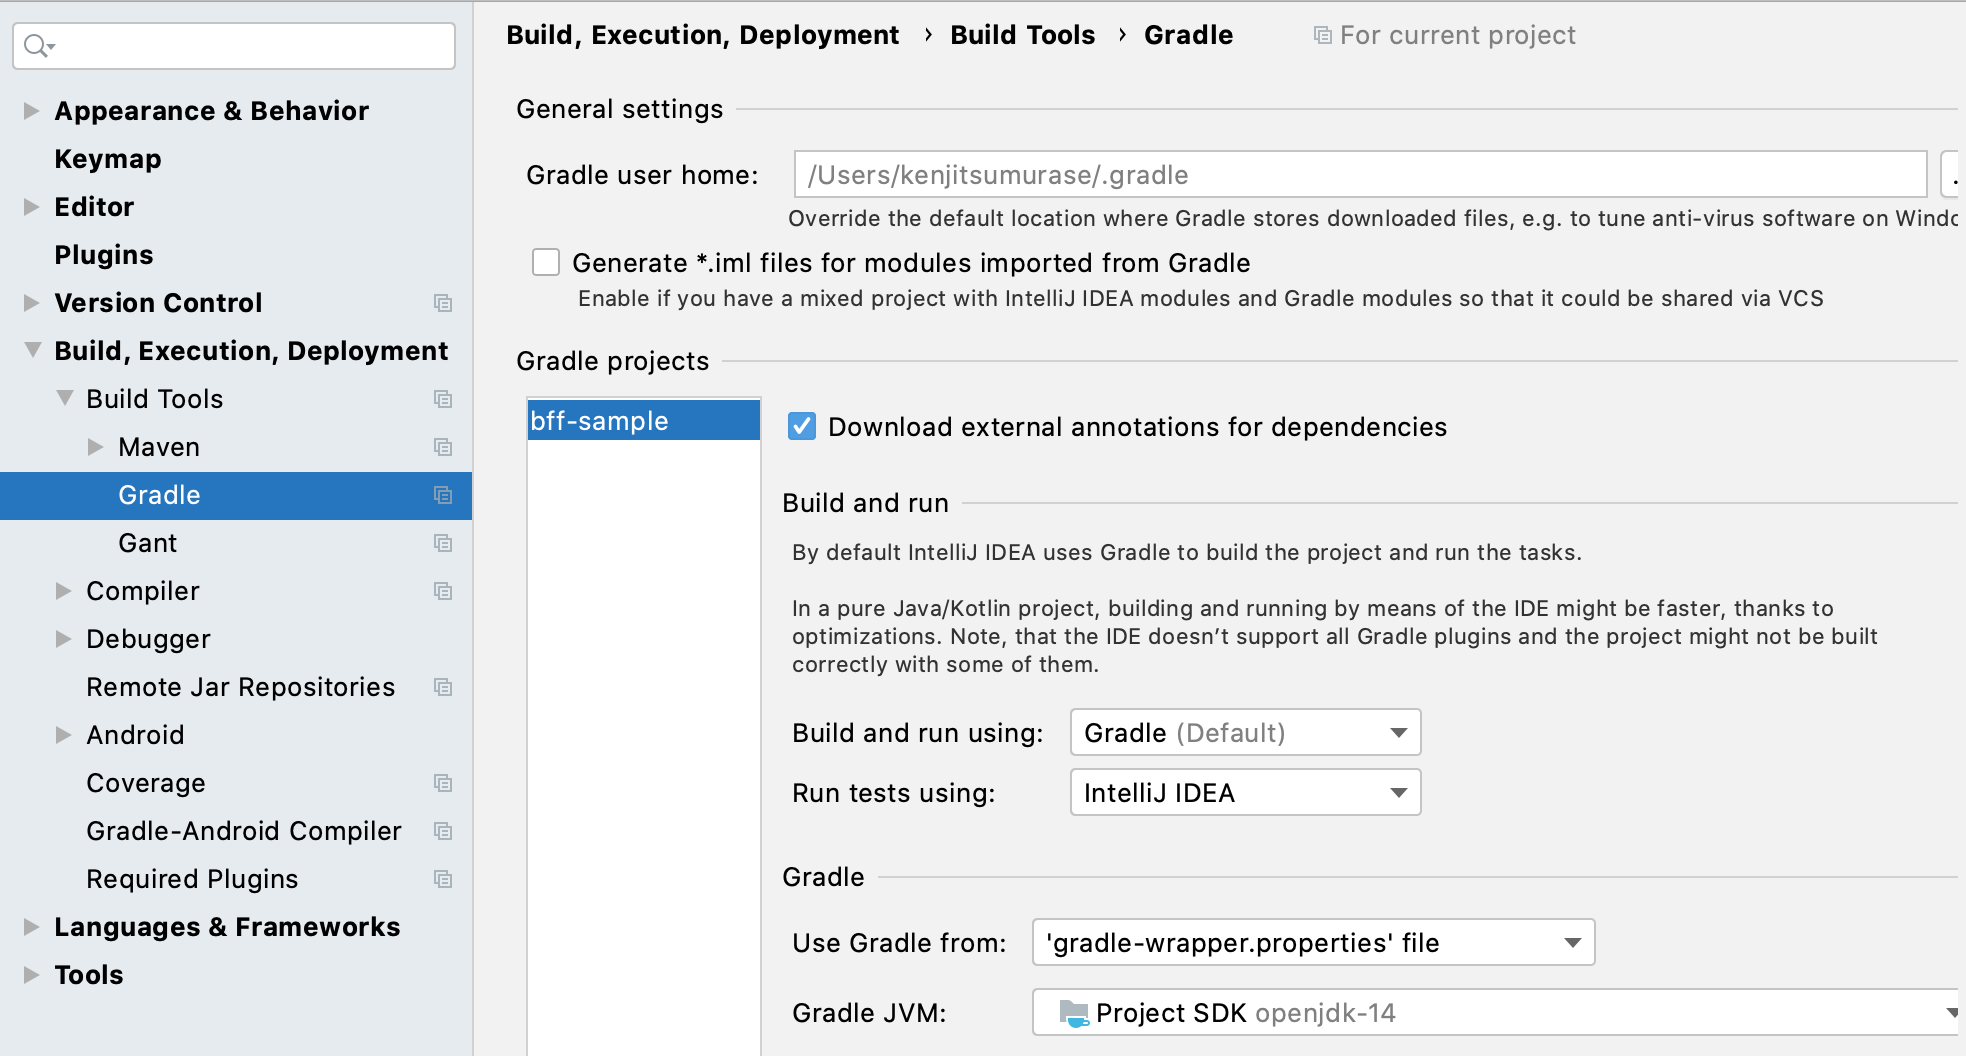Click the settings scope icon beside Coverage
The width and height of the screenshot is (1966, 1056).
pos(443,784)
